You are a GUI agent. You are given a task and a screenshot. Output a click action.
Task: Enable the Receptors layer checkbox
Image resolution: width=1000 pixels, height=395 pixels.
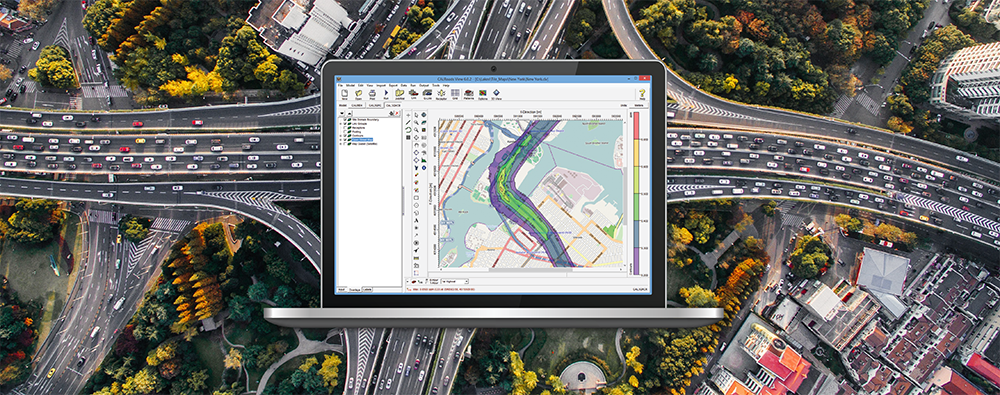pos(345,128)
